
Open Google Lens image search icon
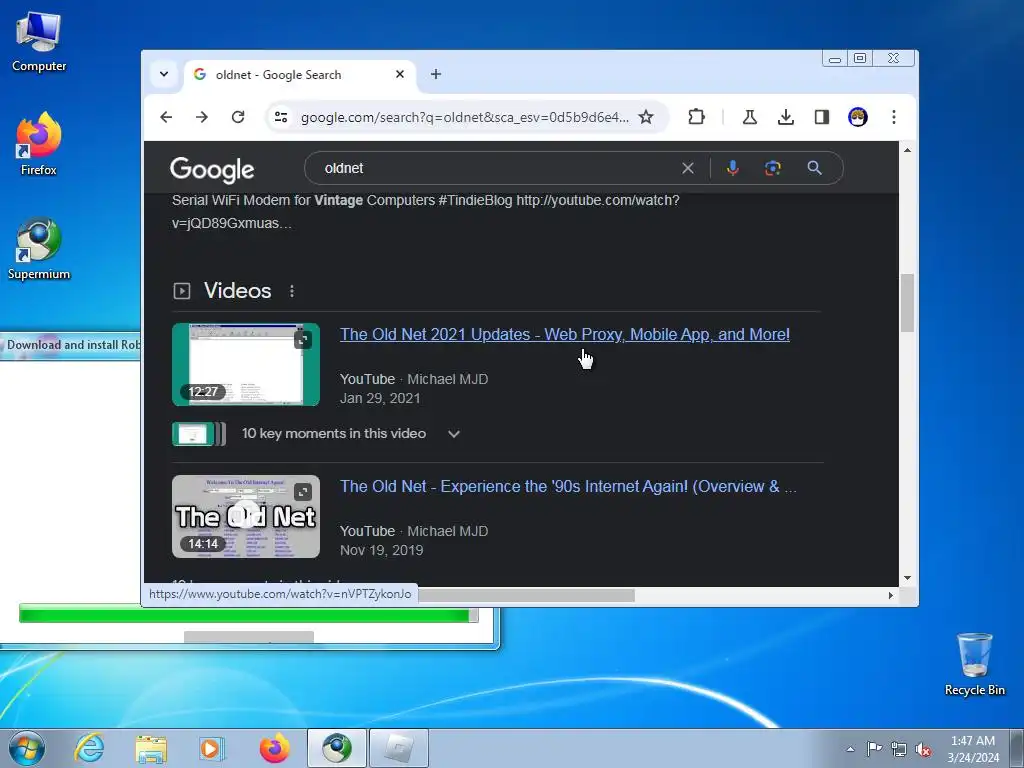click(773, 168)
